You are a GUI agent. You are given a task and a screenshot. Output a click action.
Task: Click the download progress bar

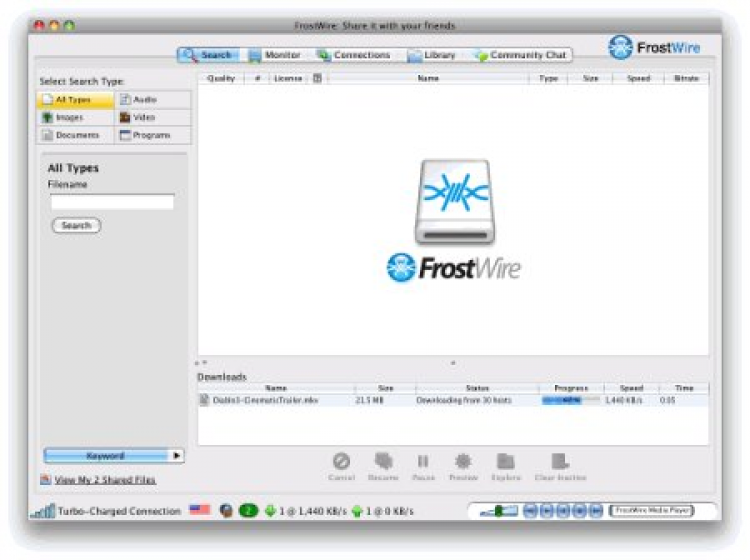click(570, 400)
